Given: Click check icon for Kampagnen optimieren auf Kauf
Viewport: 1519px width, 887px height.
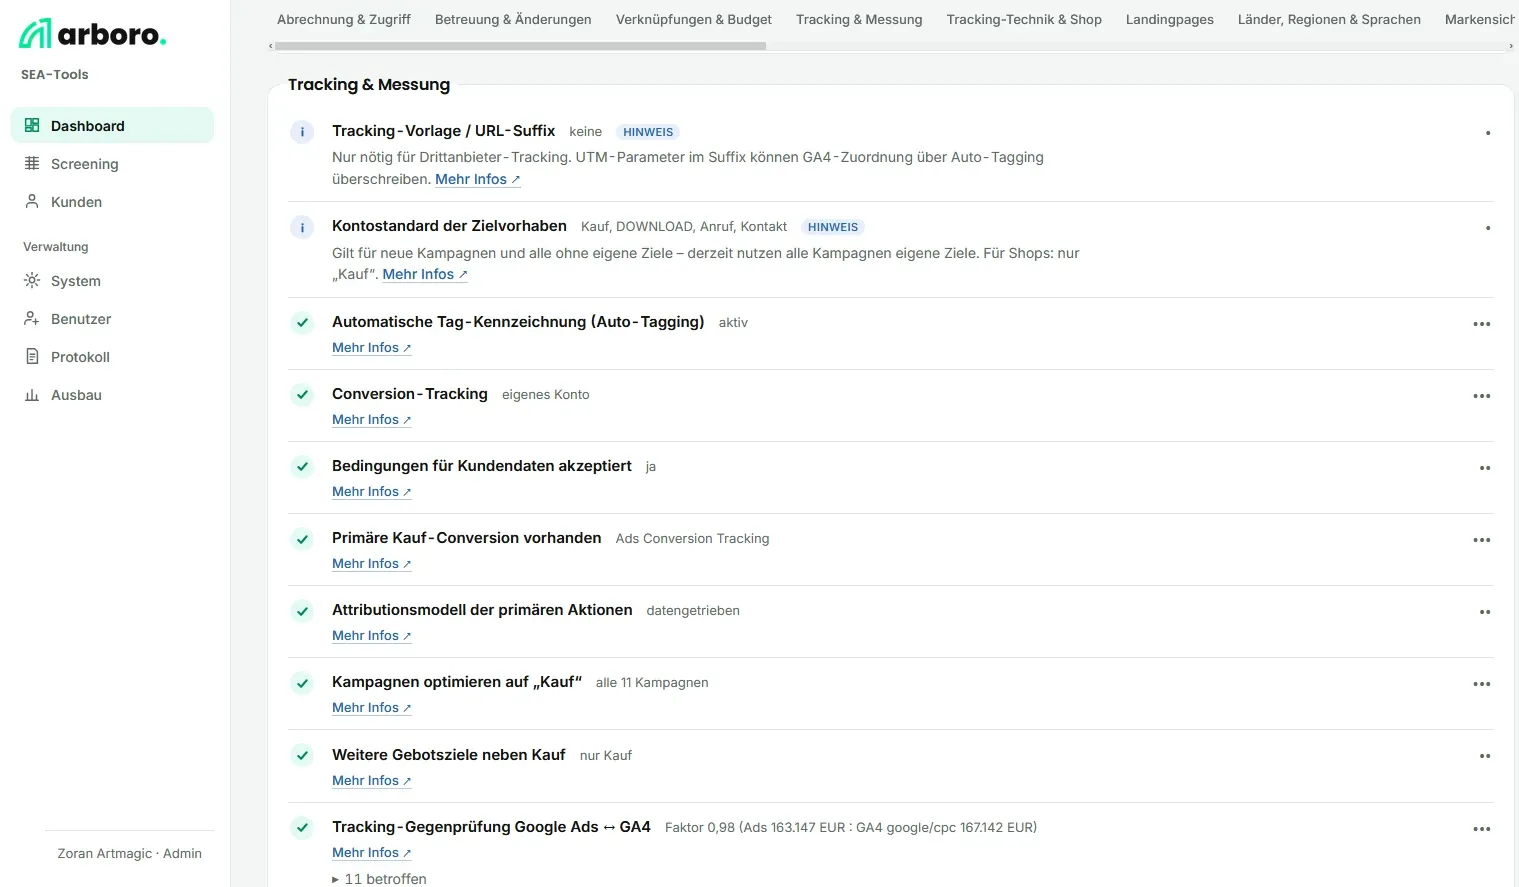Looking at the screenshot, I should point(302,682).
